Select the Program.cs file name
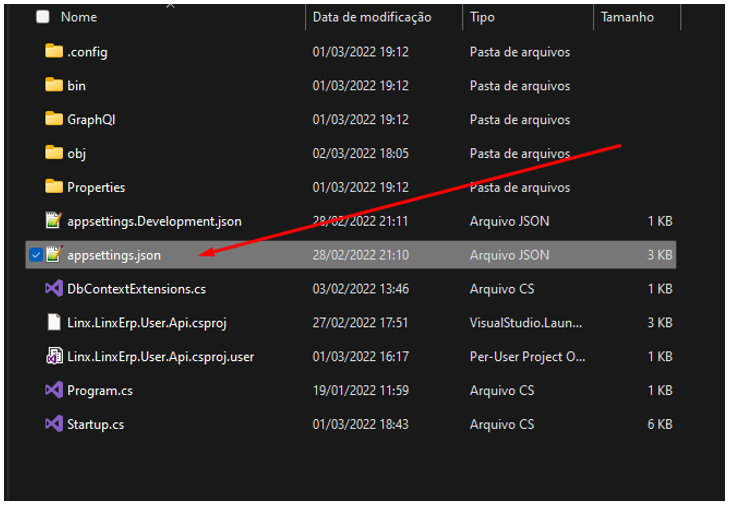Viewport: 730px width, 506px height. pyautogui.click(x=100, y=391)
